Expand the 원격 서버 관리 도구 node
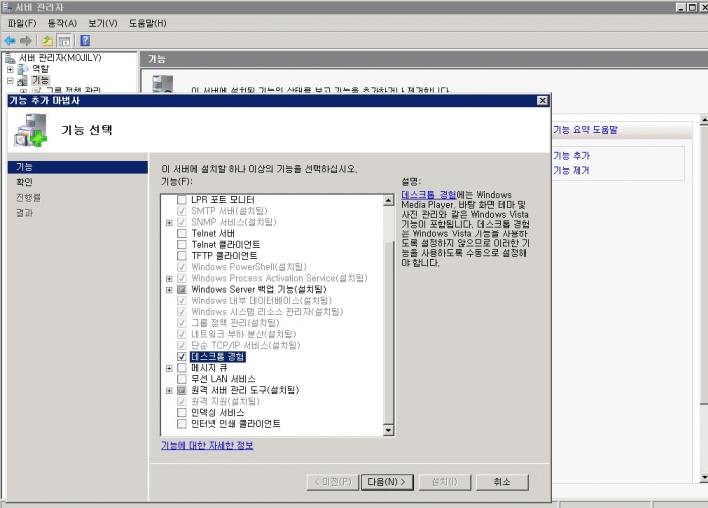The image size is (708, 508). [x=169, y=391]
